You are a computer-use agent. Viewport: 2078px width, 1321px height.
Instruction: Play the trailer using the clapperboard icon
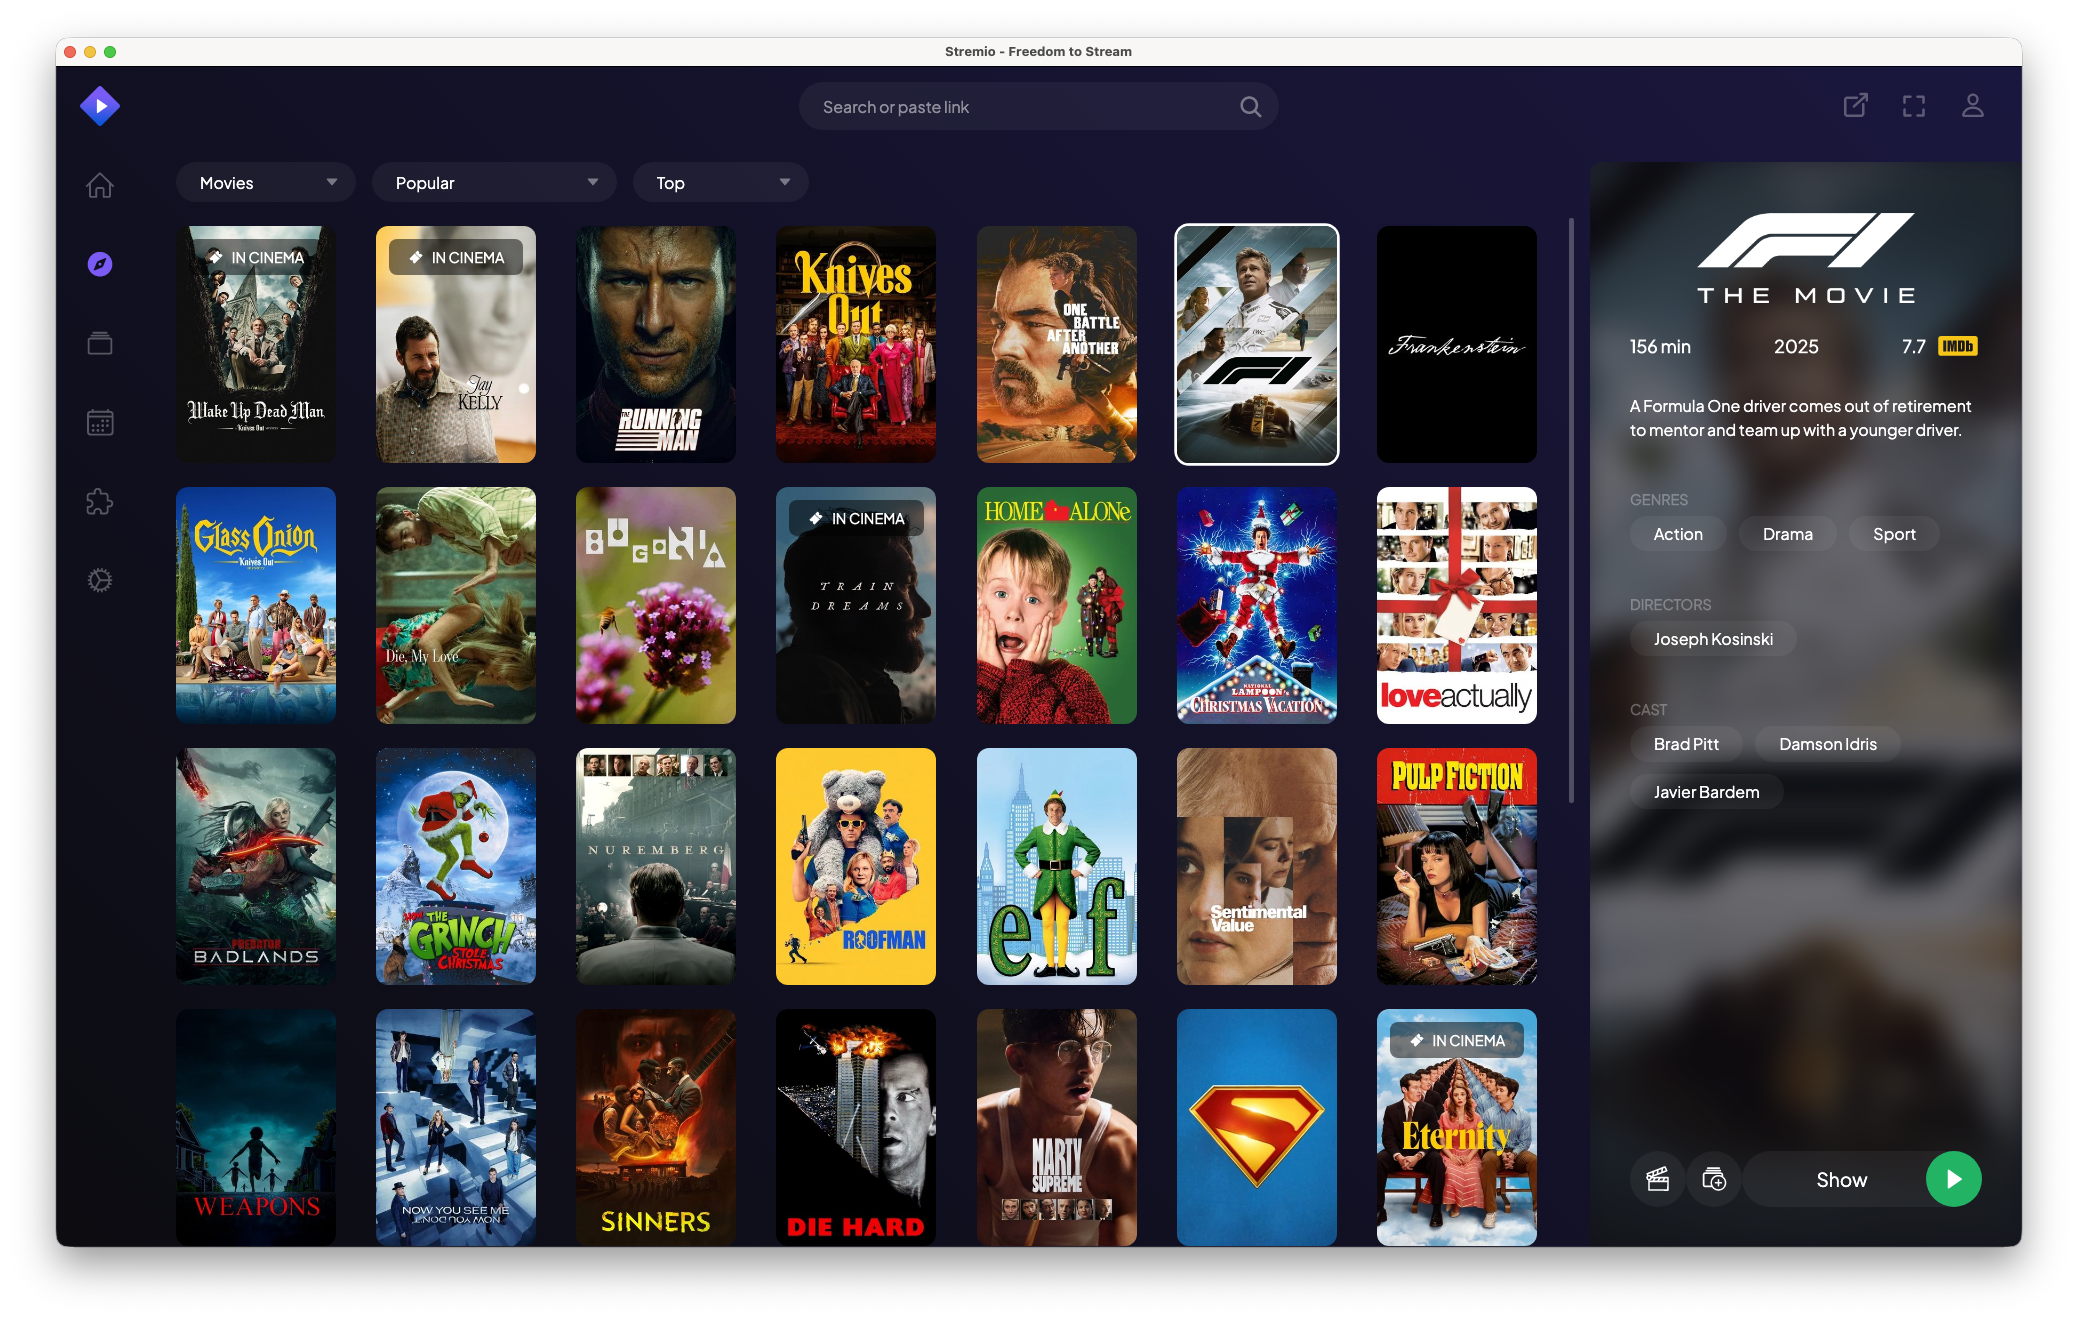point(1657,1179)
